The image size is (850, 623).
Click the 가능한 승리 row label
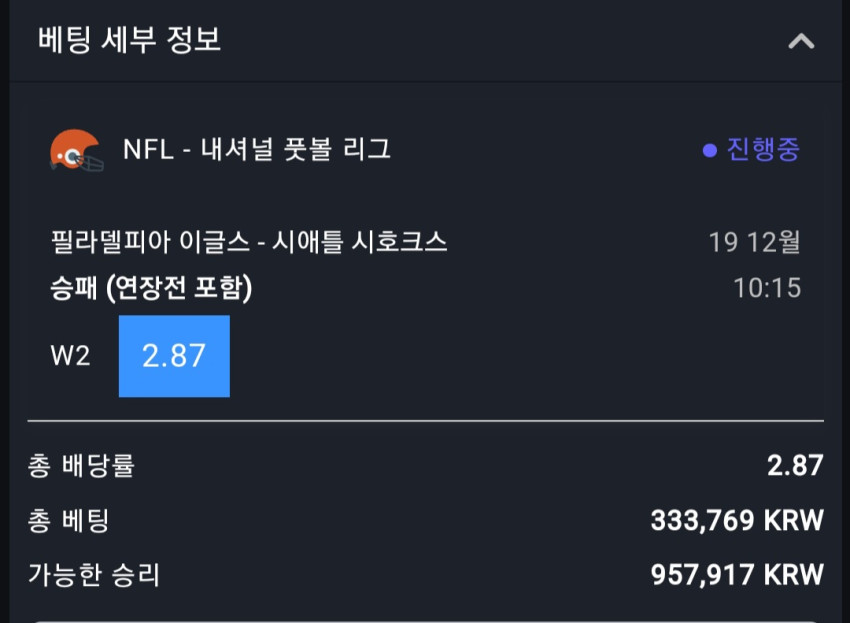tap(94, 575)
